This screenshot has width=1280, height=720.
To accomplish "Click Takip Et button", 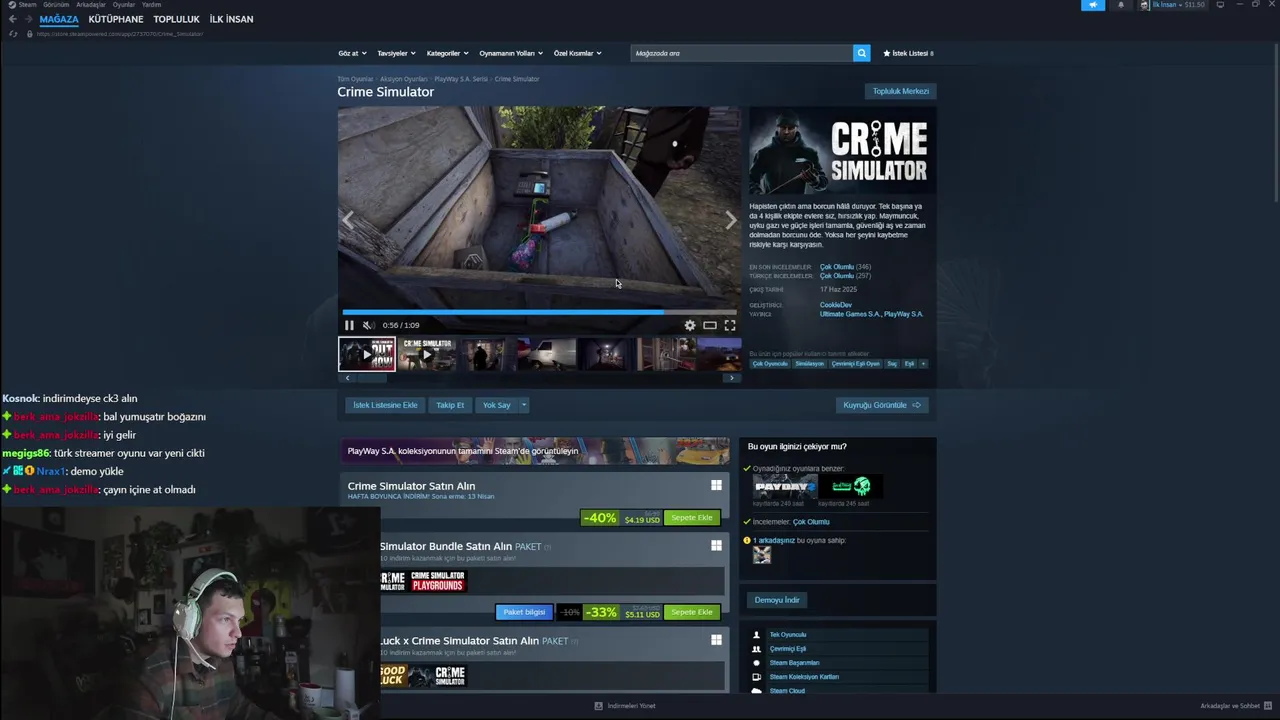I will coord(450,405).
